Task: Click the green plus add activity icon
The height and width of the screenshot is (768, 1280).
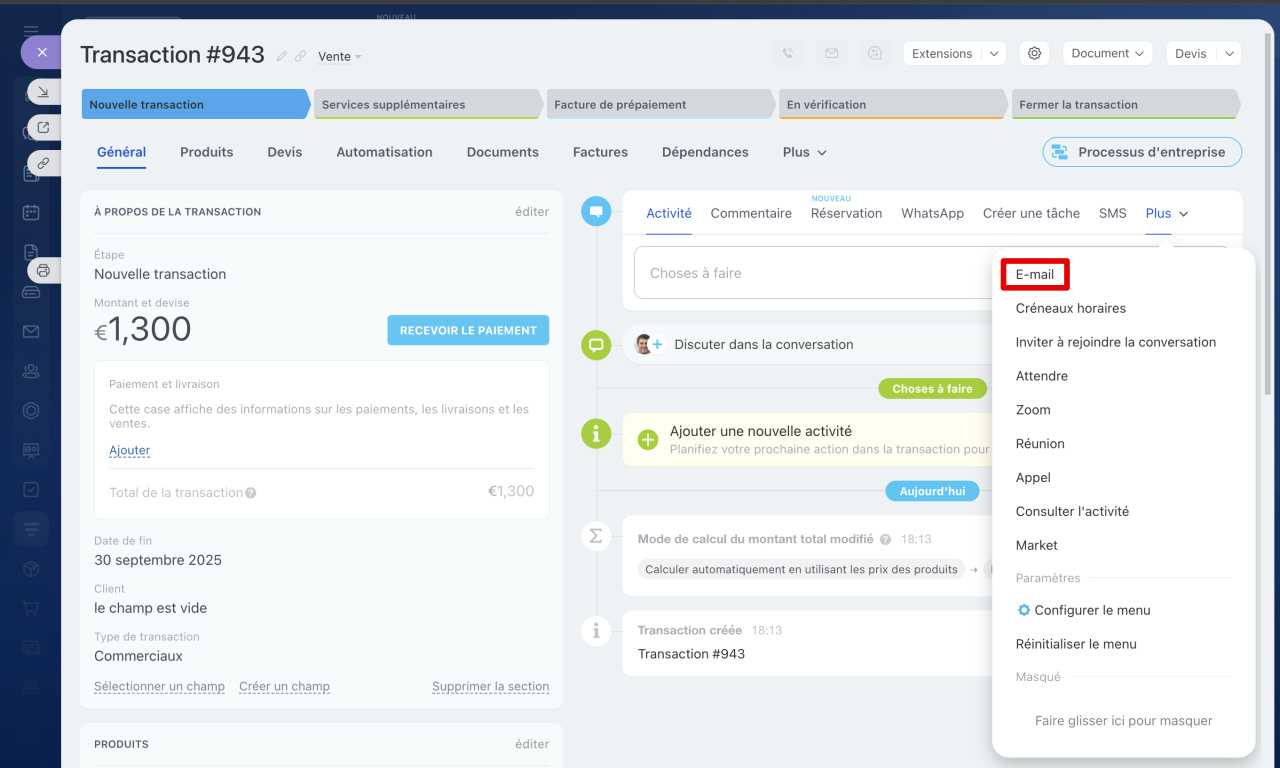Action: (x=648, y=440)
